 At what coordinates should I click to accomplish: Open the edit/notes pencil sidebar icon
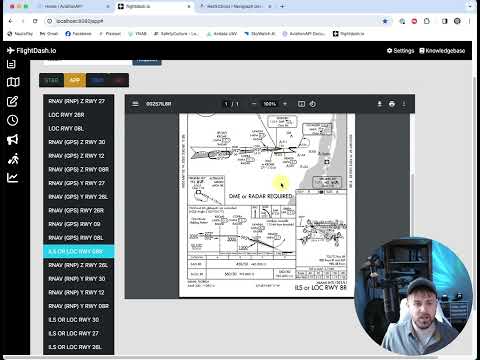point(13,101)
